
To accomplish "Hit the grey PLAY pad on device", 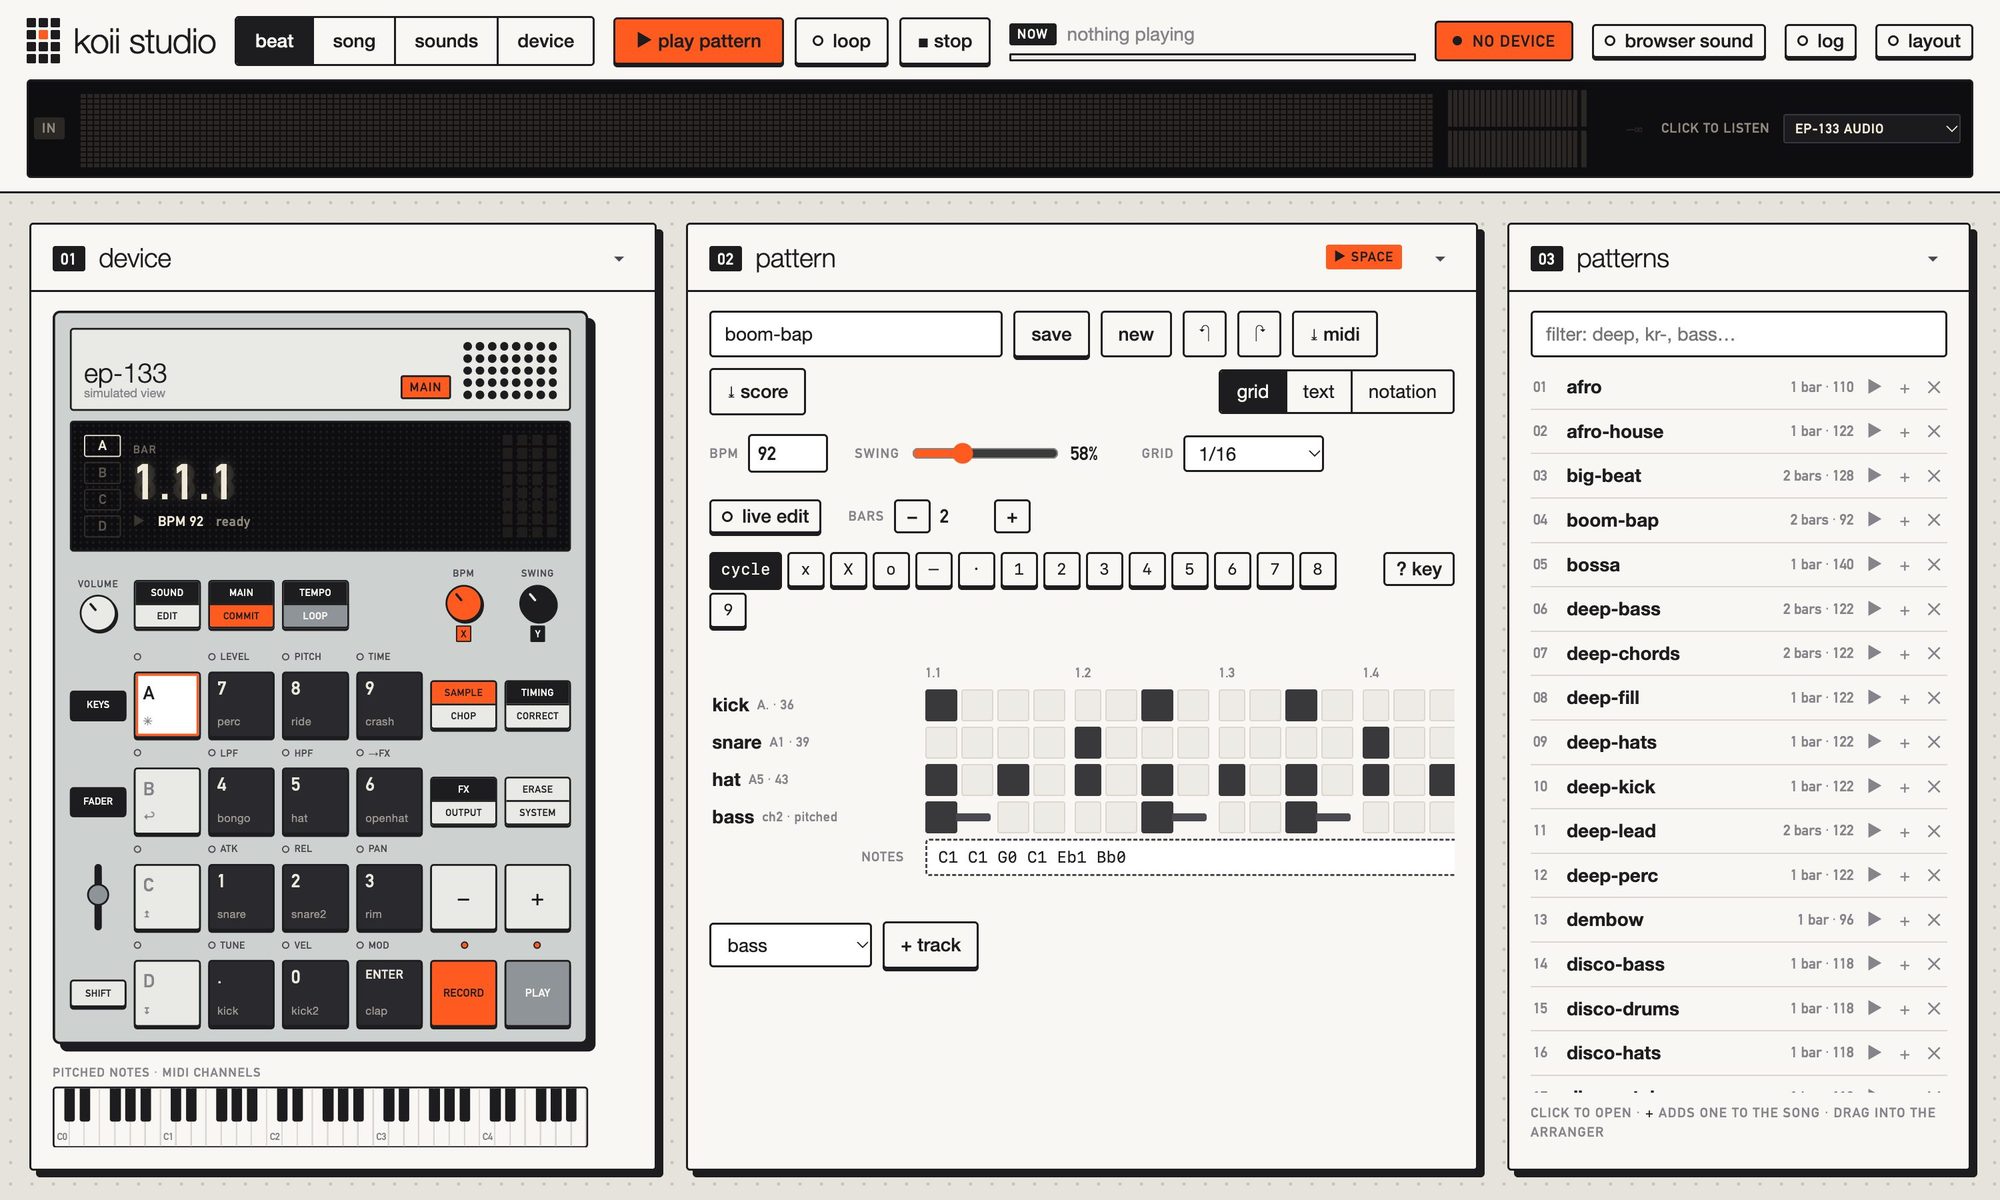I will tap(537, 993).
